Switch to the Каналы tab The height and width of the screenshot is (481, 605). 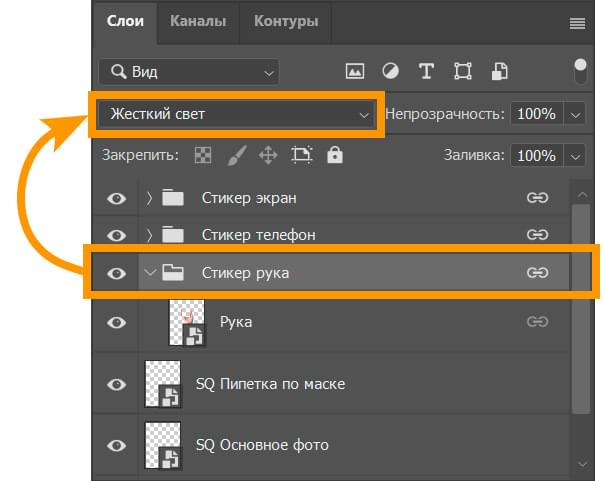pyautogui.click(x=198, y=21)
